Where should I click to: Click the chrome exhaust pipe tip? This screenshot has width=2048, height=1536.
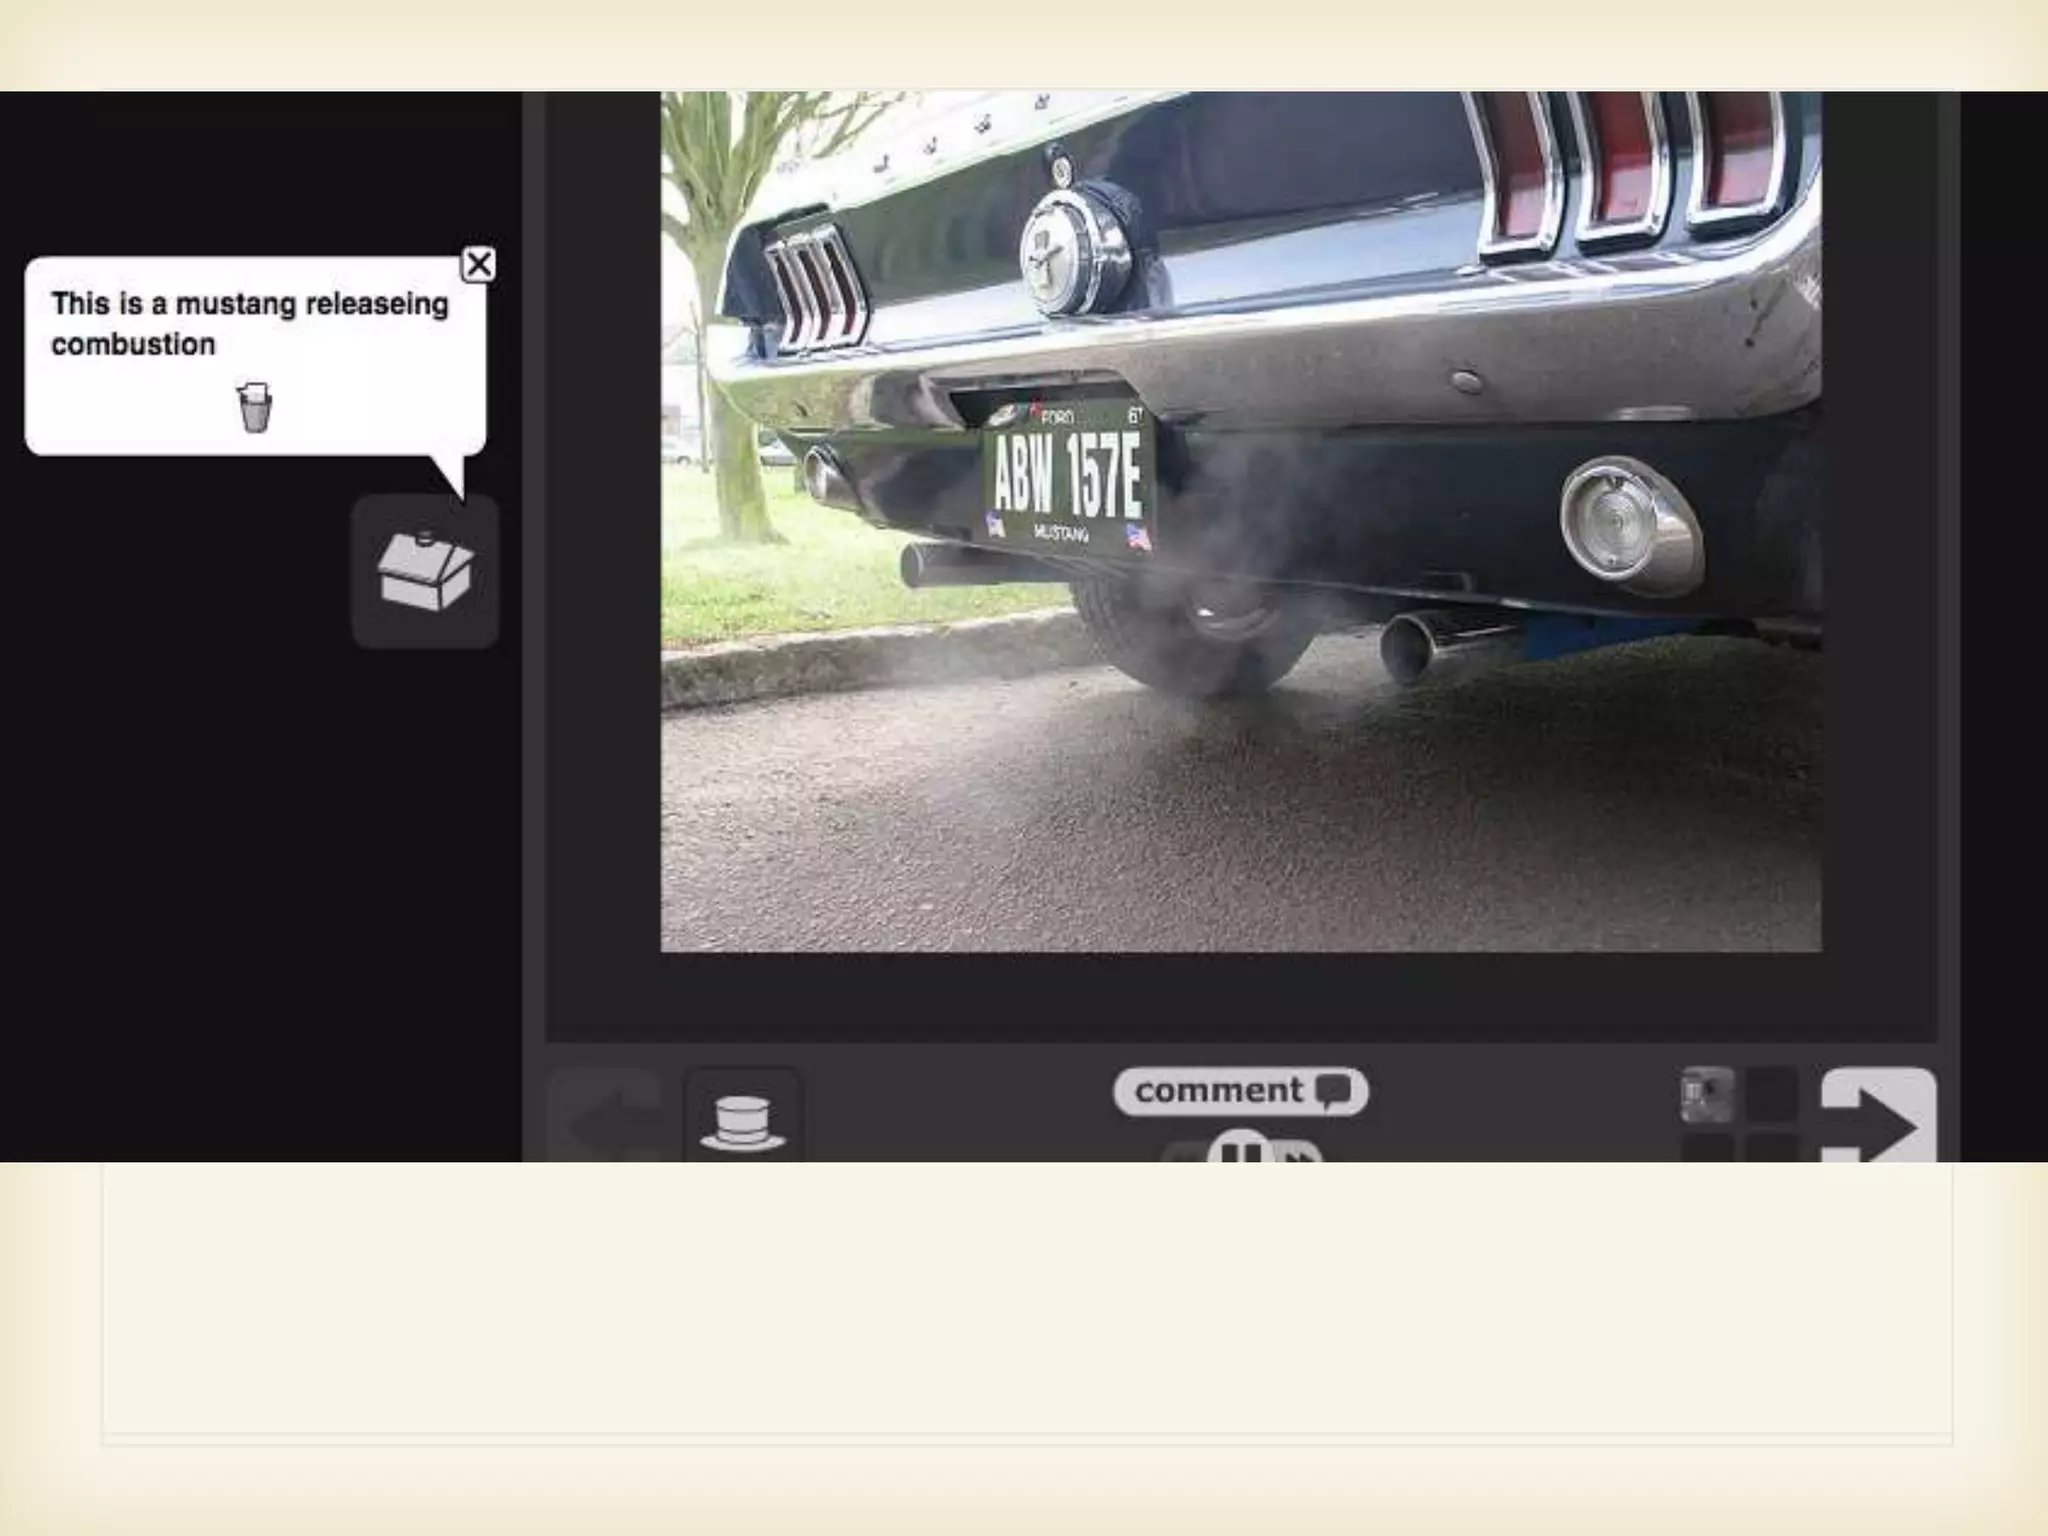pyautogui.click(x=1409, y=648)
